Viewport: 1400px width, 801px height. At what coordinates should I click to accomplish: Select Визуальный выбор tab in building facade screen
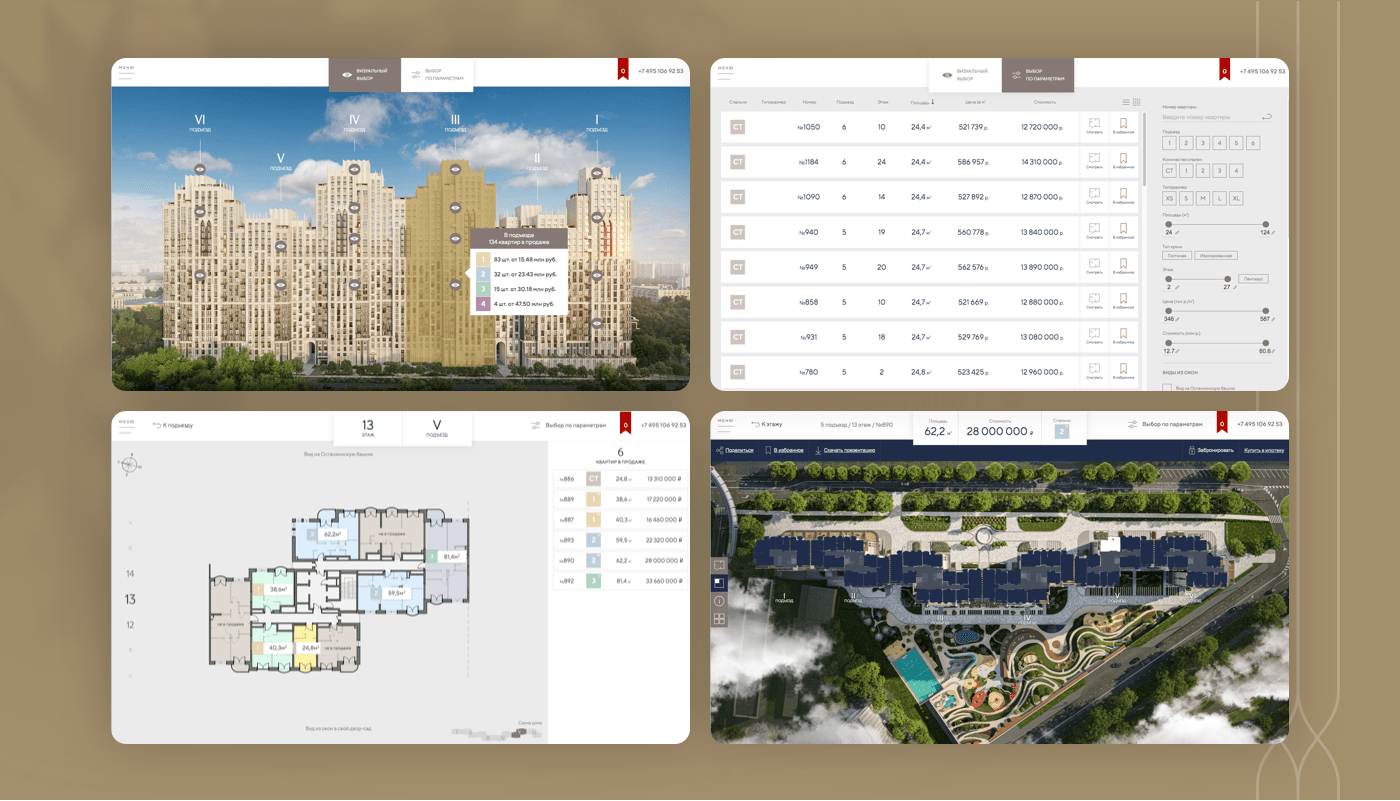(365, 74)
